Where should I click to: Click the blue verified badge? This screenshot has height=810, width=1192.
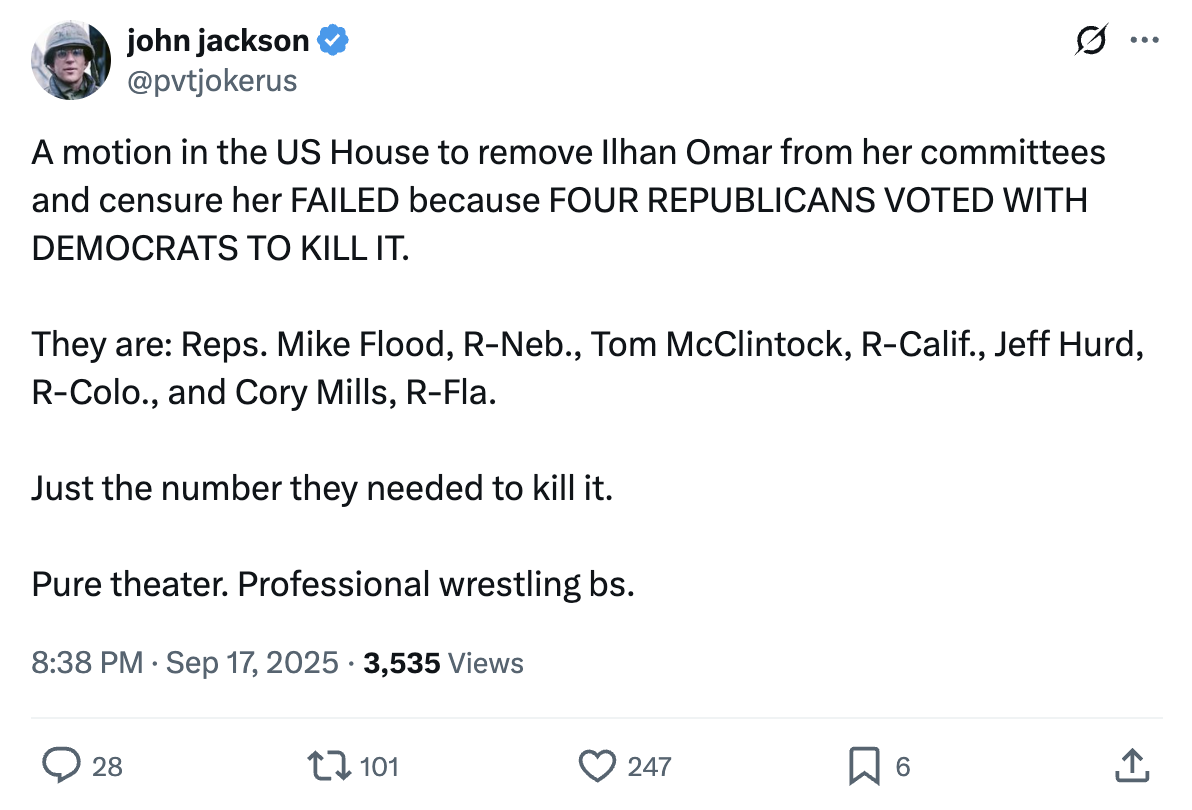[333, 41]
